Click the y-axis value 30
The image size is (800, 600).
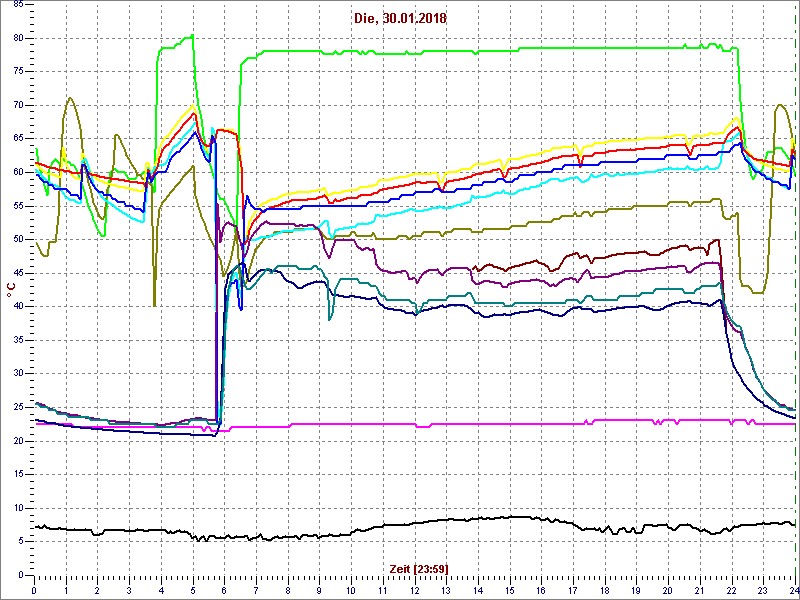click(x=18, y=373)
